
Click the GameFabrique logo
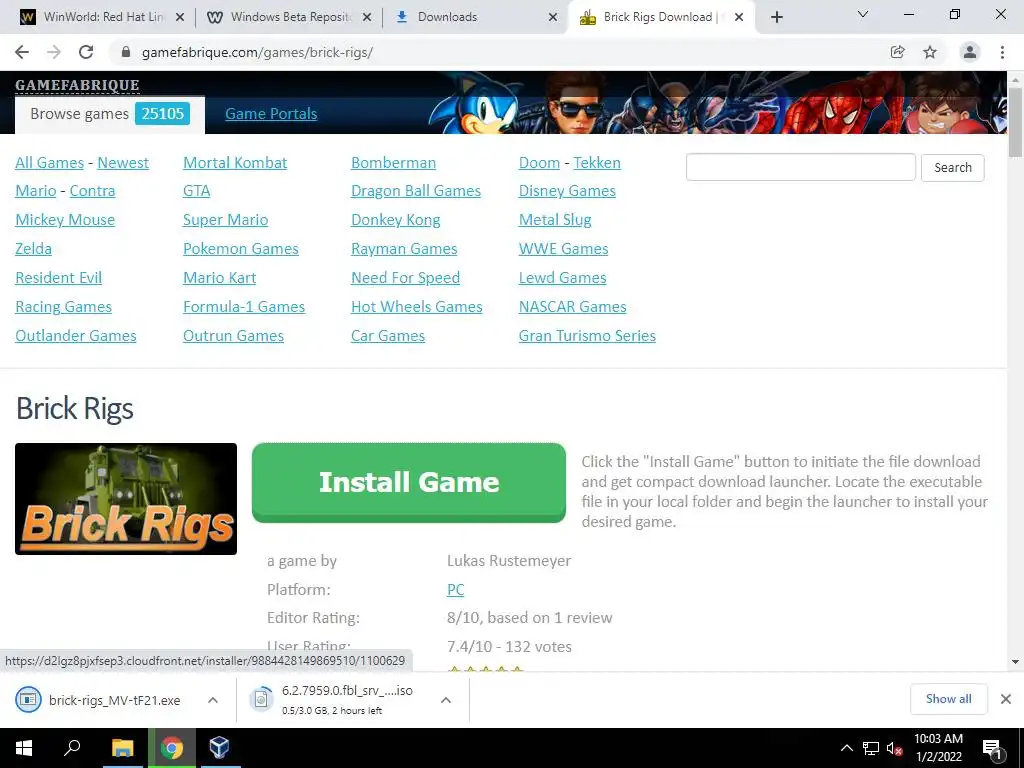coord(77,85)
